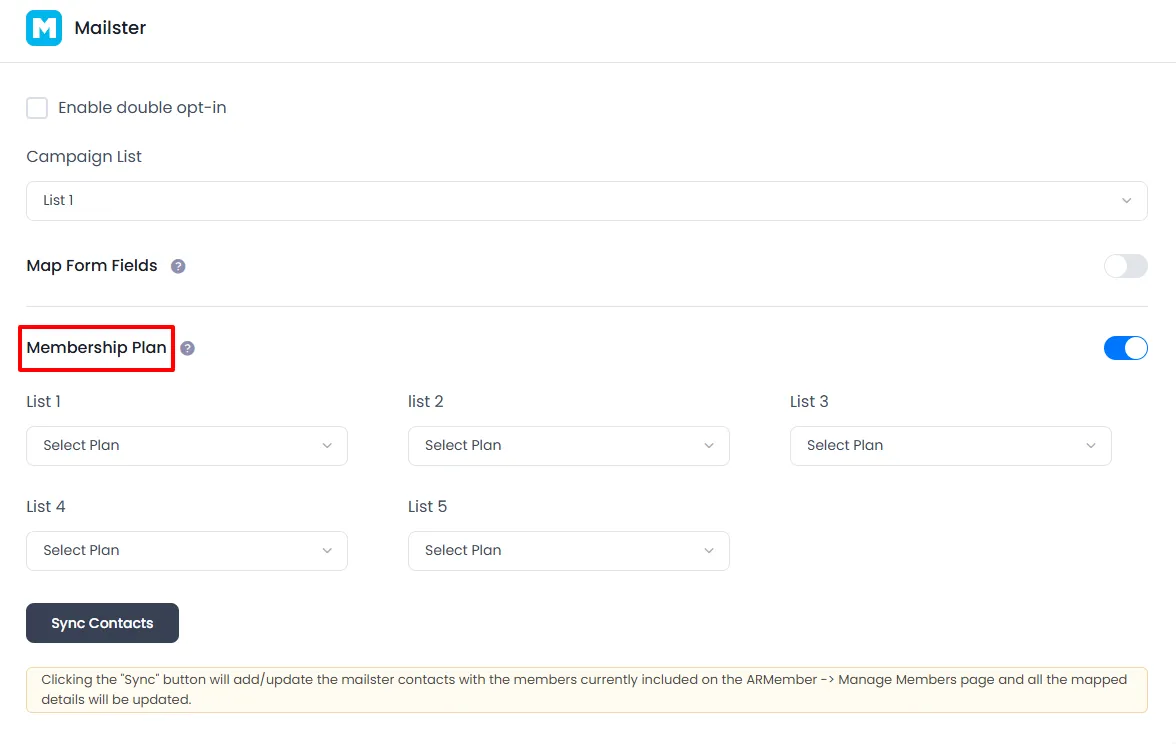This screenshot has width=1176, height=744.
Task: Click the Mailster heading text
Action: (x=110, y=27)
